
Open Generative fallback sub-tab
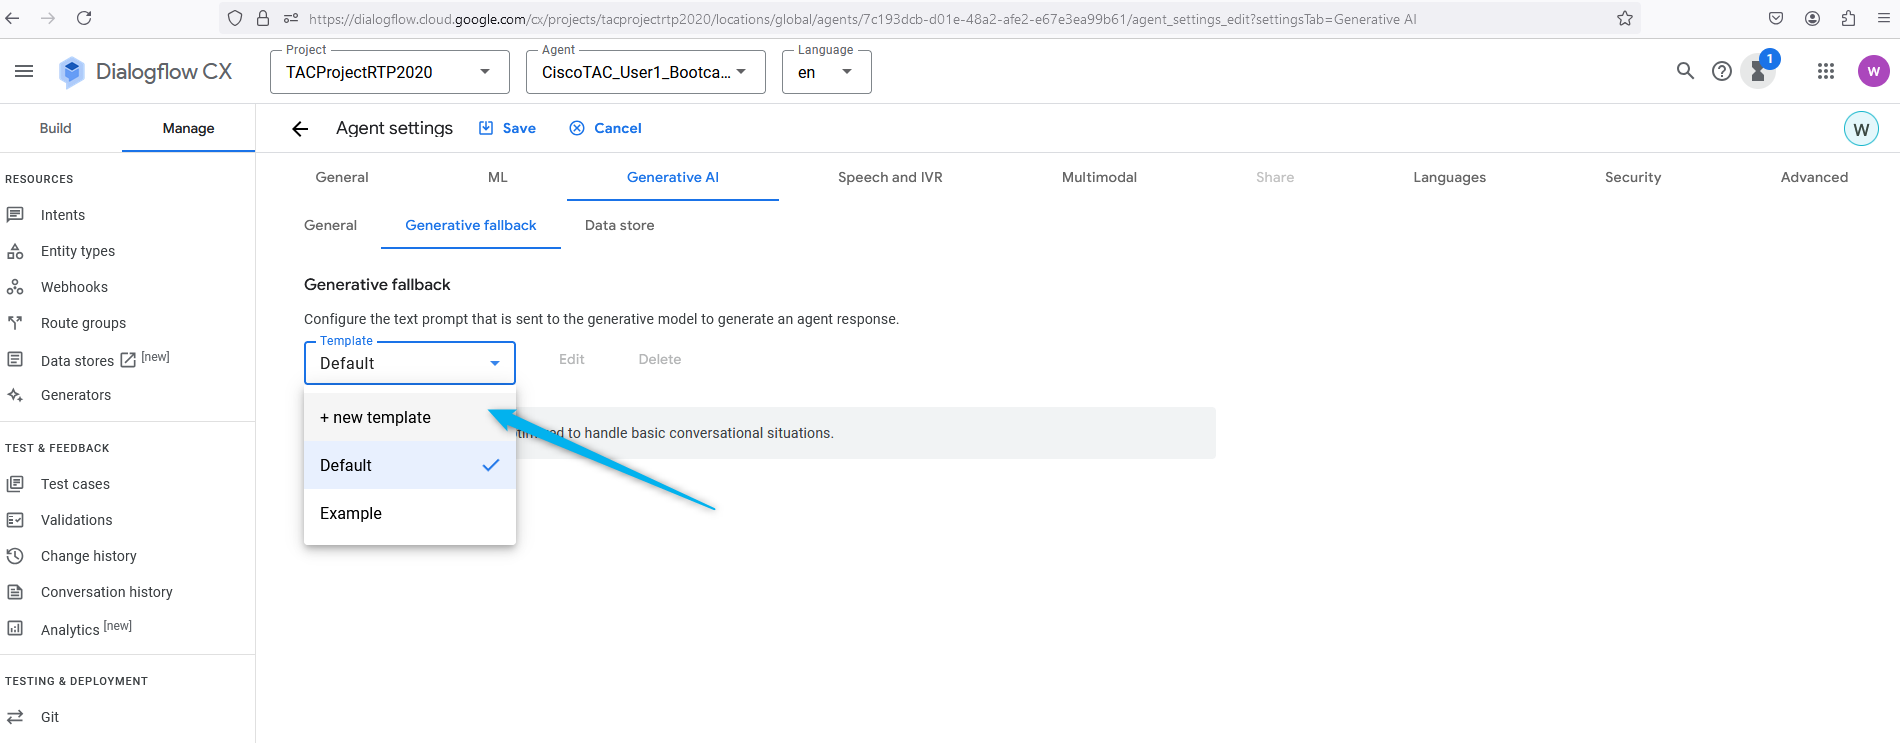(471, 225)
